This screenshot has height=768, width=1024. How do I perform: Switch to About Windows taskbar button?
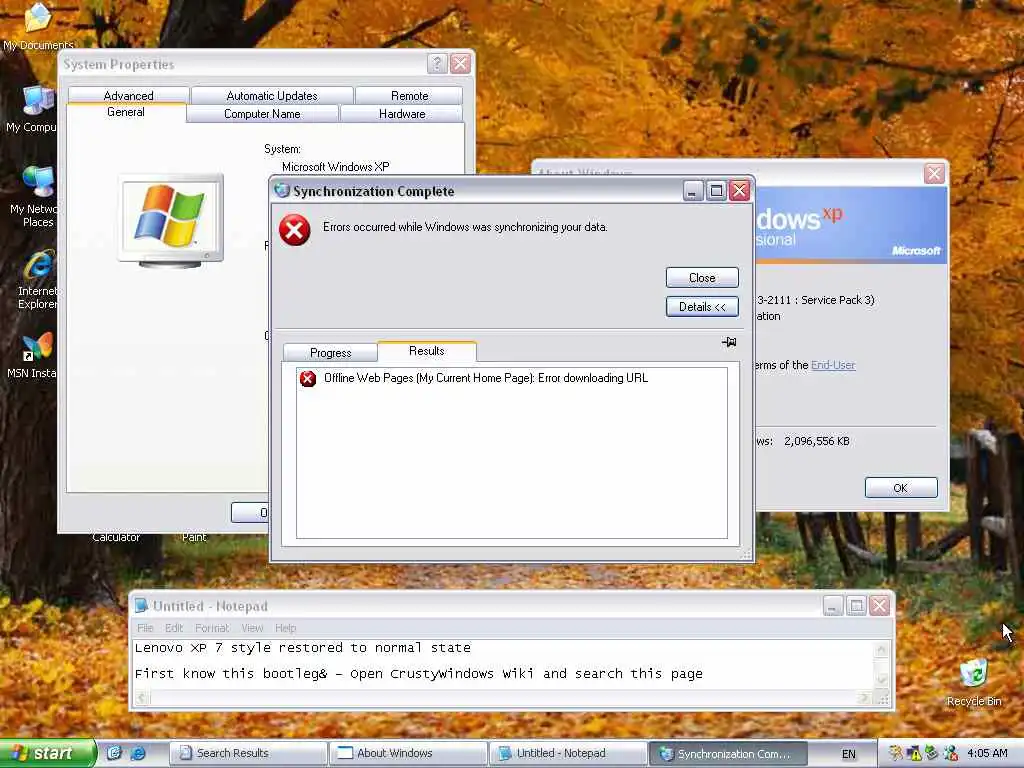coord(408,753)
